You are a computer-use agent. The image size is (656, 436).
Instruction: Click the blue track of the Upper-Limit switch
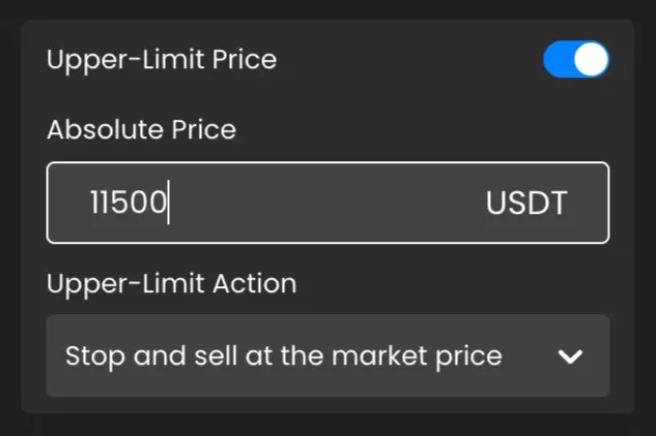[x=559, y=59]
